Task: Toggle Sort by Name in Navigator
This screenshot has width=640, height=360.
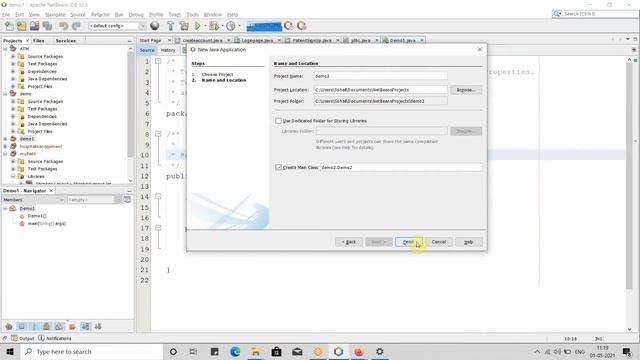Action: [85, 327]
